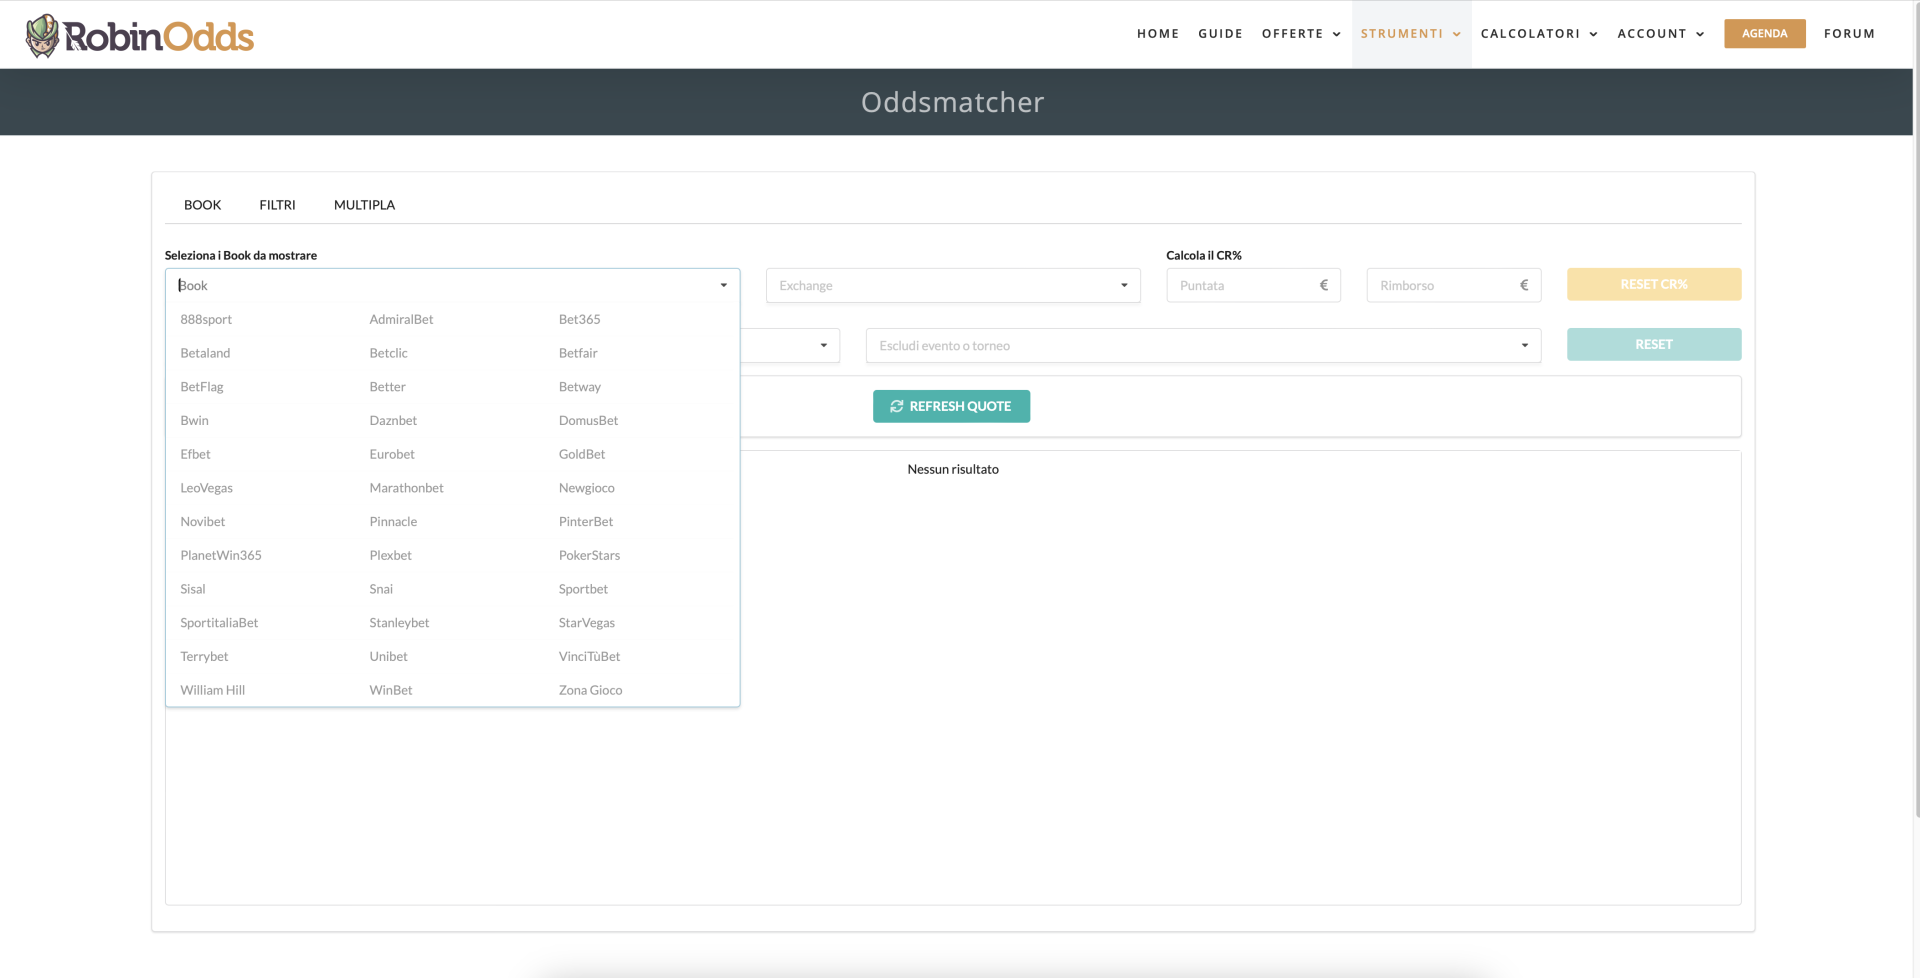Screen dimensions: 1920x978
Task: Select Bwin option
Action: (194, 420)
